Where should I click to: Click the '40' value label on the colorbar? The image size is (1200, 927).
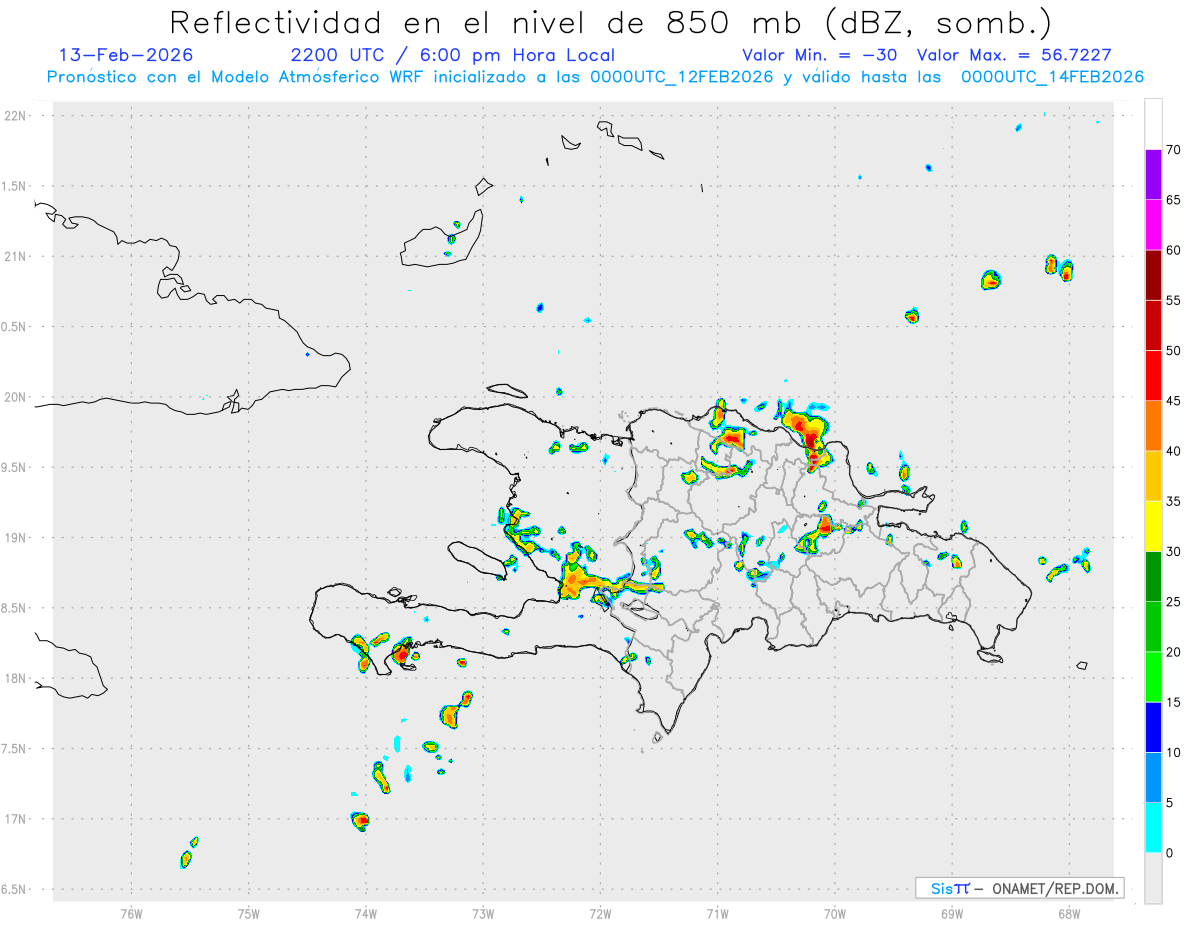pos(1174,451)
